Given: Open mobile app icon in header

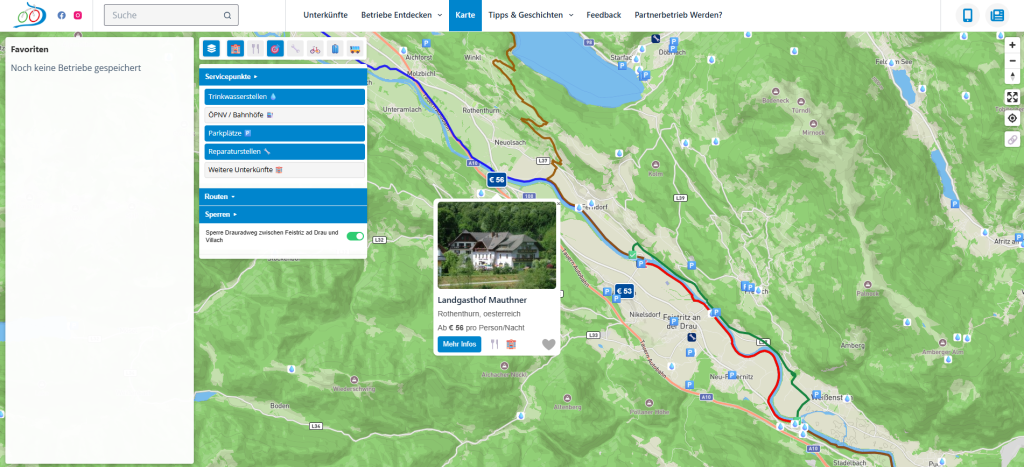Looking at the screenshot, I should pyautogui.click(x=968, y=15).
